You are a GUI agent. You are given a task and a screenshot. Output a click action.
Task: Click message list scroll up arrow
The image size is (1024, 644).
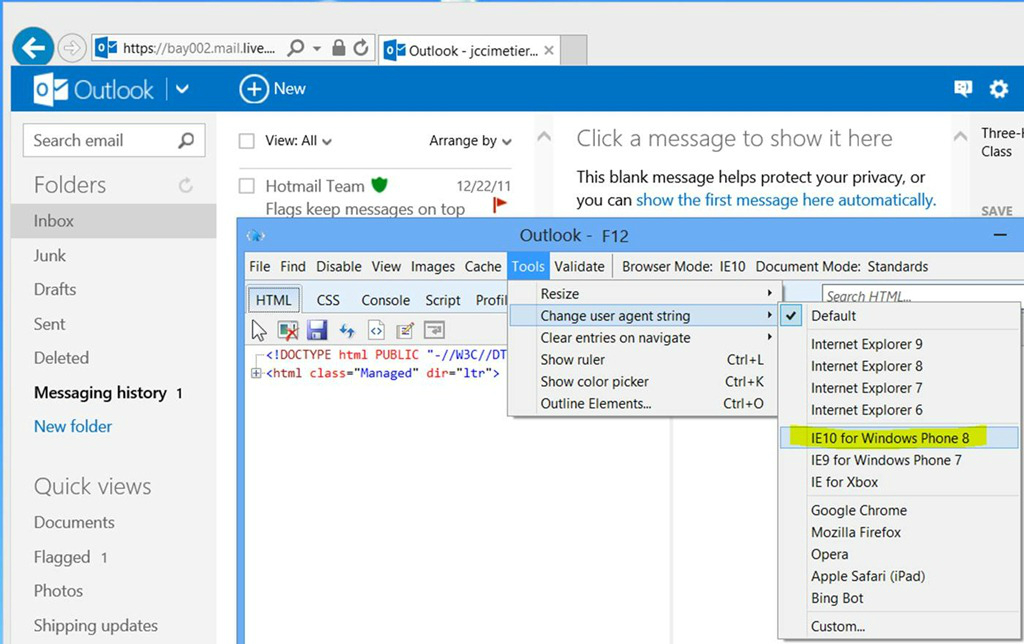(x=543, y=137)
